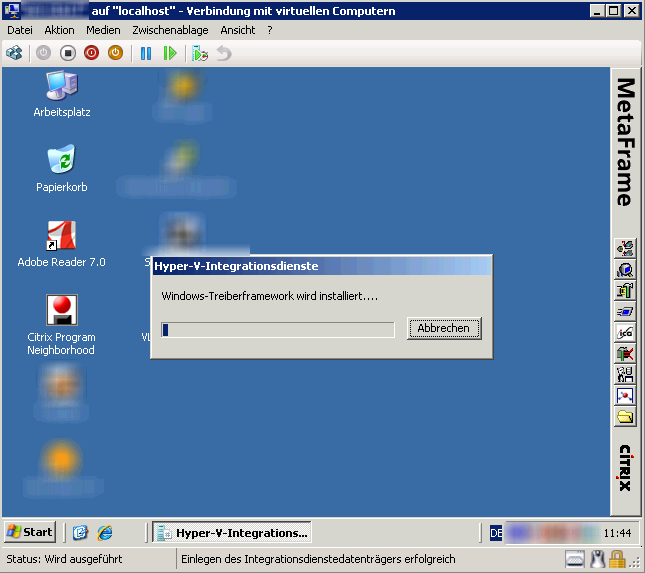The image size is (645, 573).
Task: Activate the Hyper-V-Integrations taskbar button
Action: pos(232,533)
